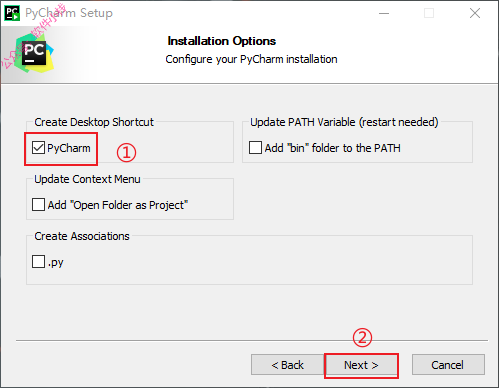
Task: Uncheck the PyCharm desktop shortcut checkbox
Action: [38, 148]
